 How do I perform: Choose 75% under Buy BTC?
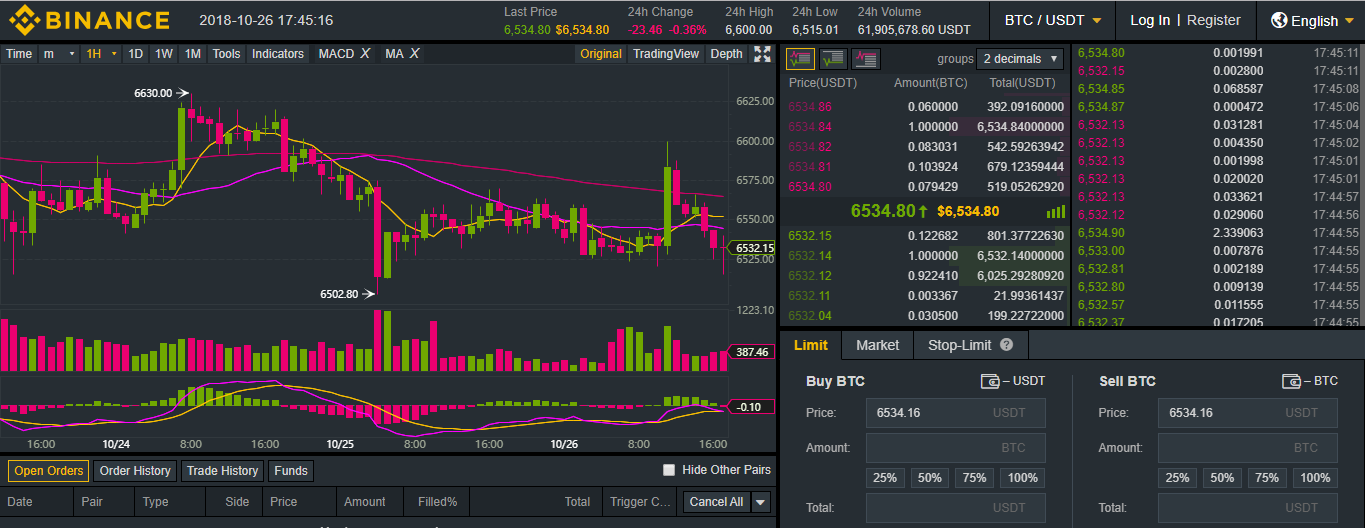point(975,478)
